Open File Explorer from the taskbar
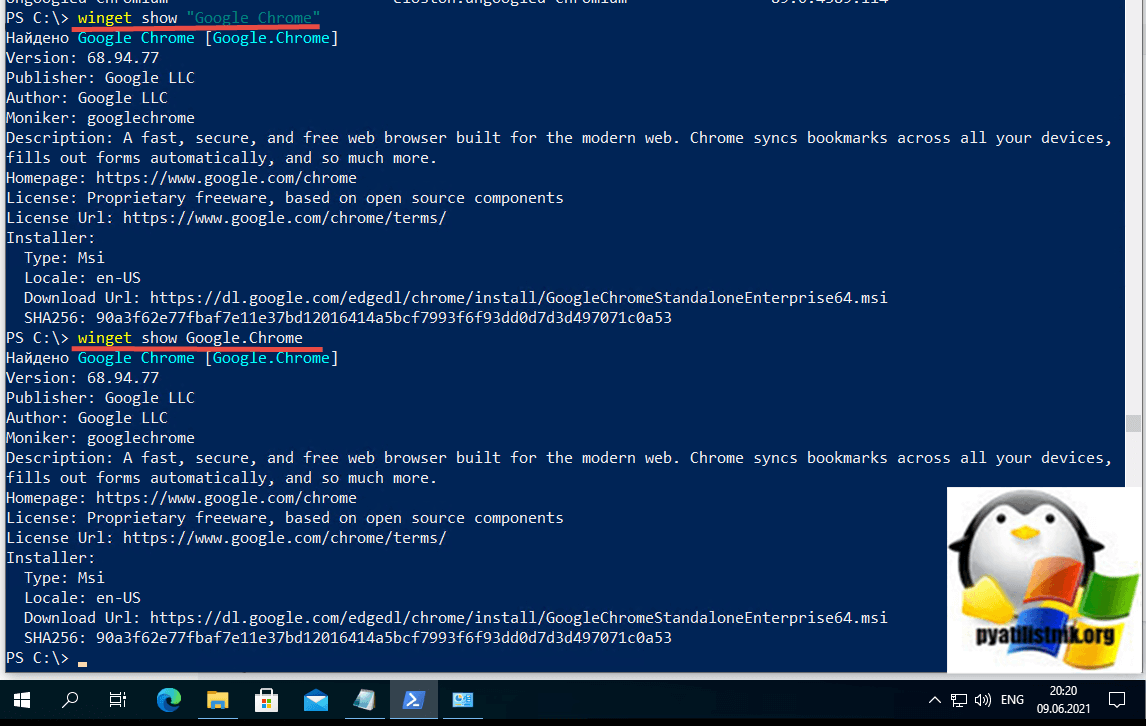Image resolution: width=1146 pixels, height=726 pixels. pyautogui.click(x=218, y=700)
